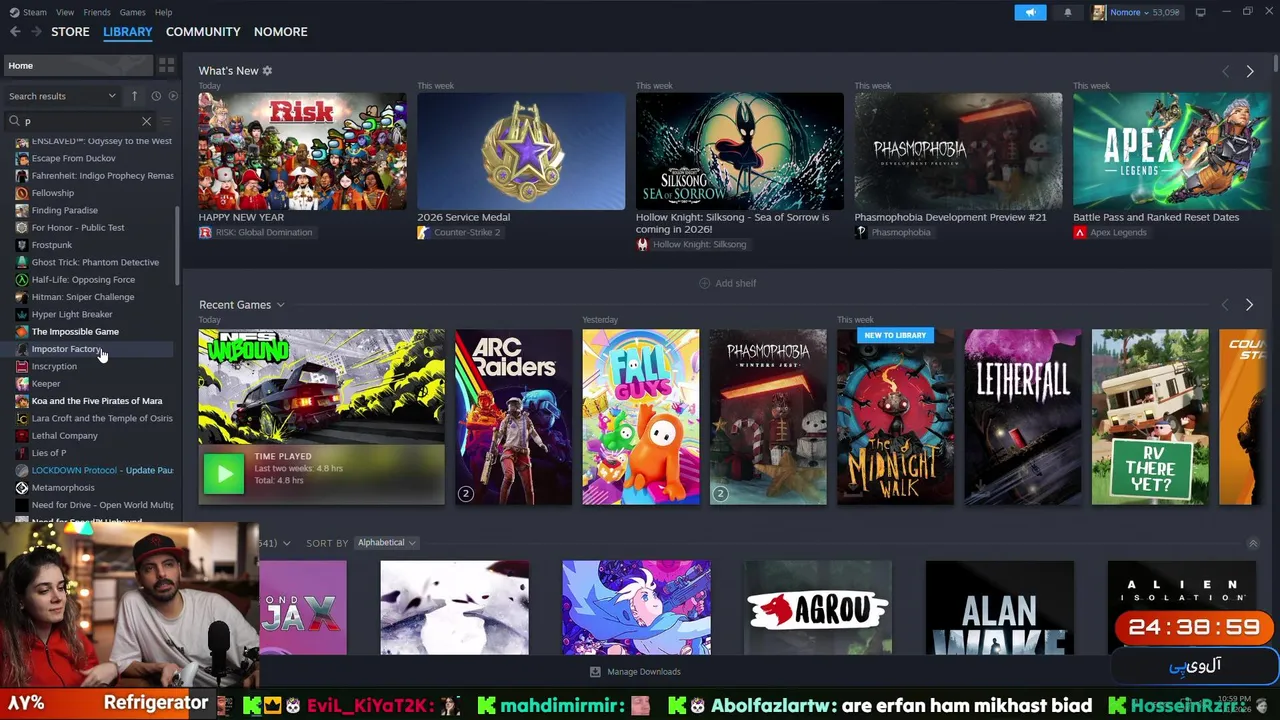This screenshot has width=1280, height=720.
Task: Clear the library search text
Action: click(x=146, y=121)
